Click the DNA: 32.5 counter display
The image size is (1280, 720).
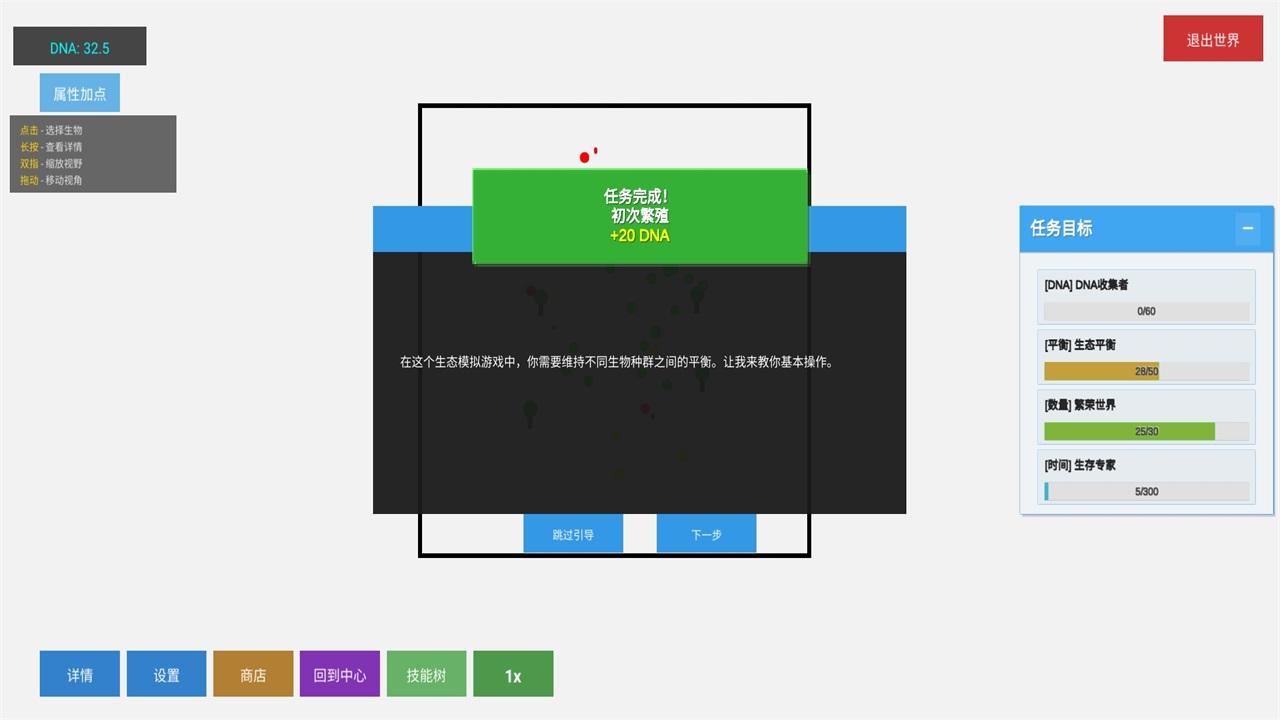(79, 47)
